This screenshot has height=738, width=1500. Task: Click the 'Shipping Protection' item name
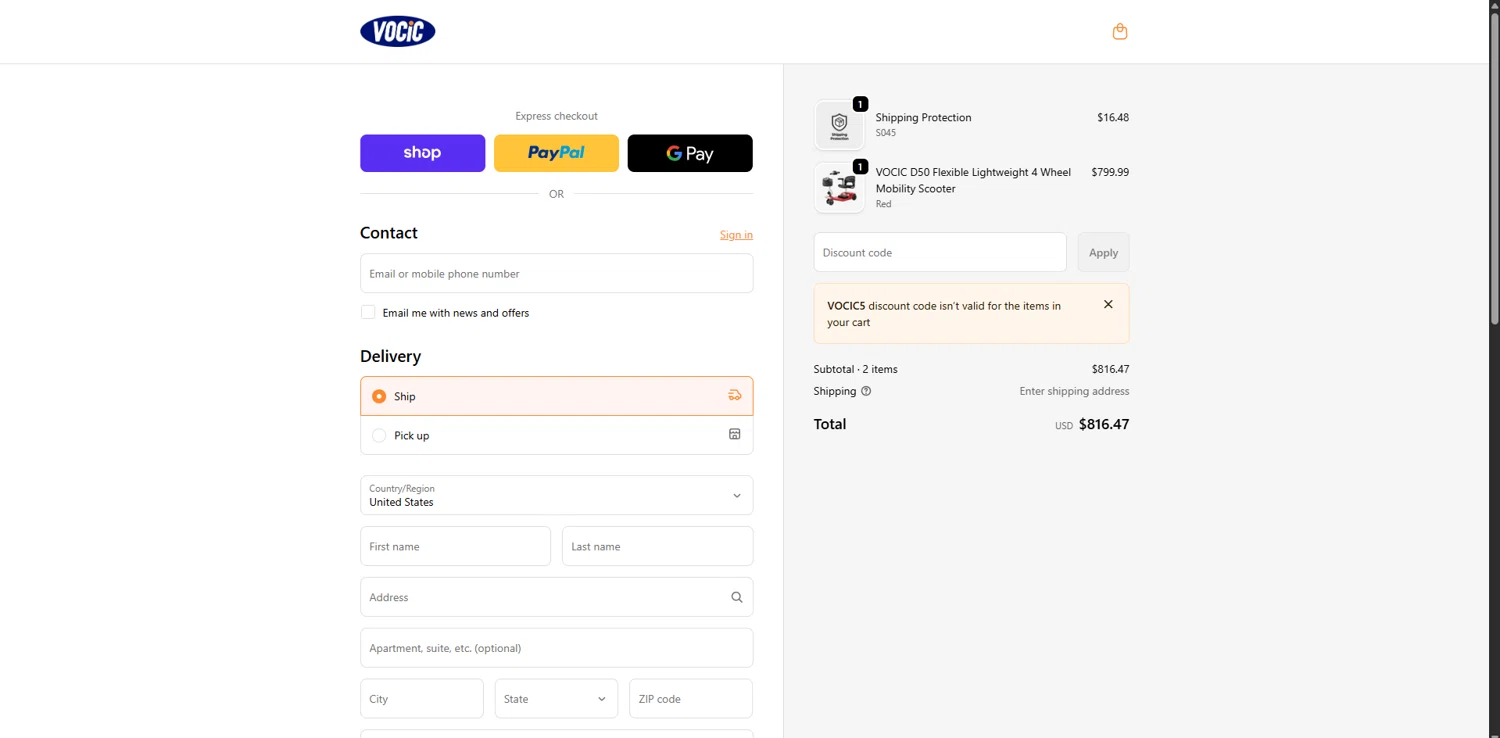pos(923,117)
